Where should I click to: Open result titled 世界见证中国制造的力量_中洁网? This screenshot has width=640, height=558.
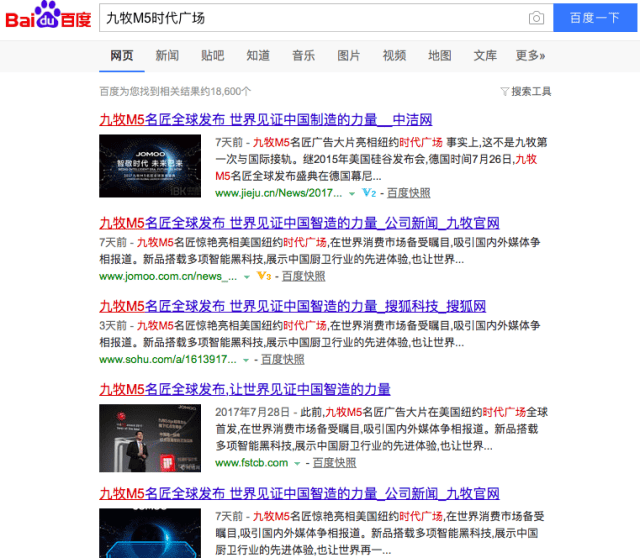point(266,120)
